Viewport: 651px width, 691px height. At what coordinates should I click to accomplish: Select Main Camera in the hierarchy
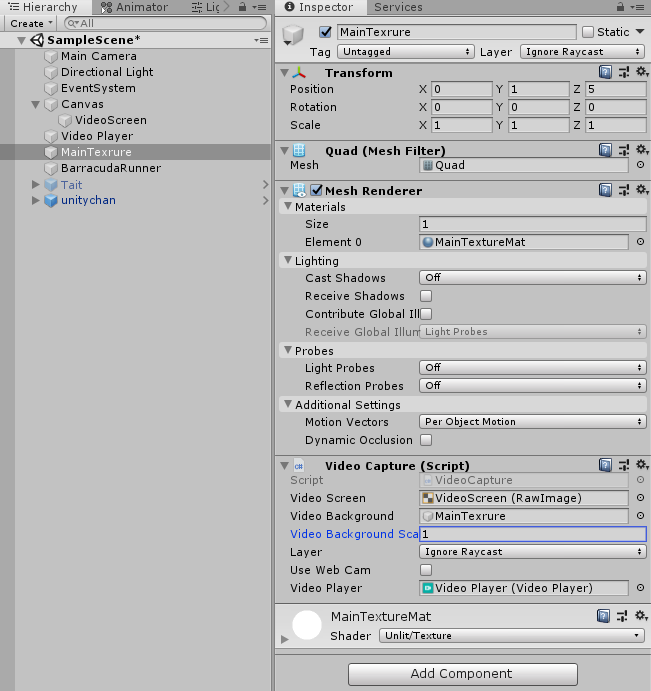point(99,56)
